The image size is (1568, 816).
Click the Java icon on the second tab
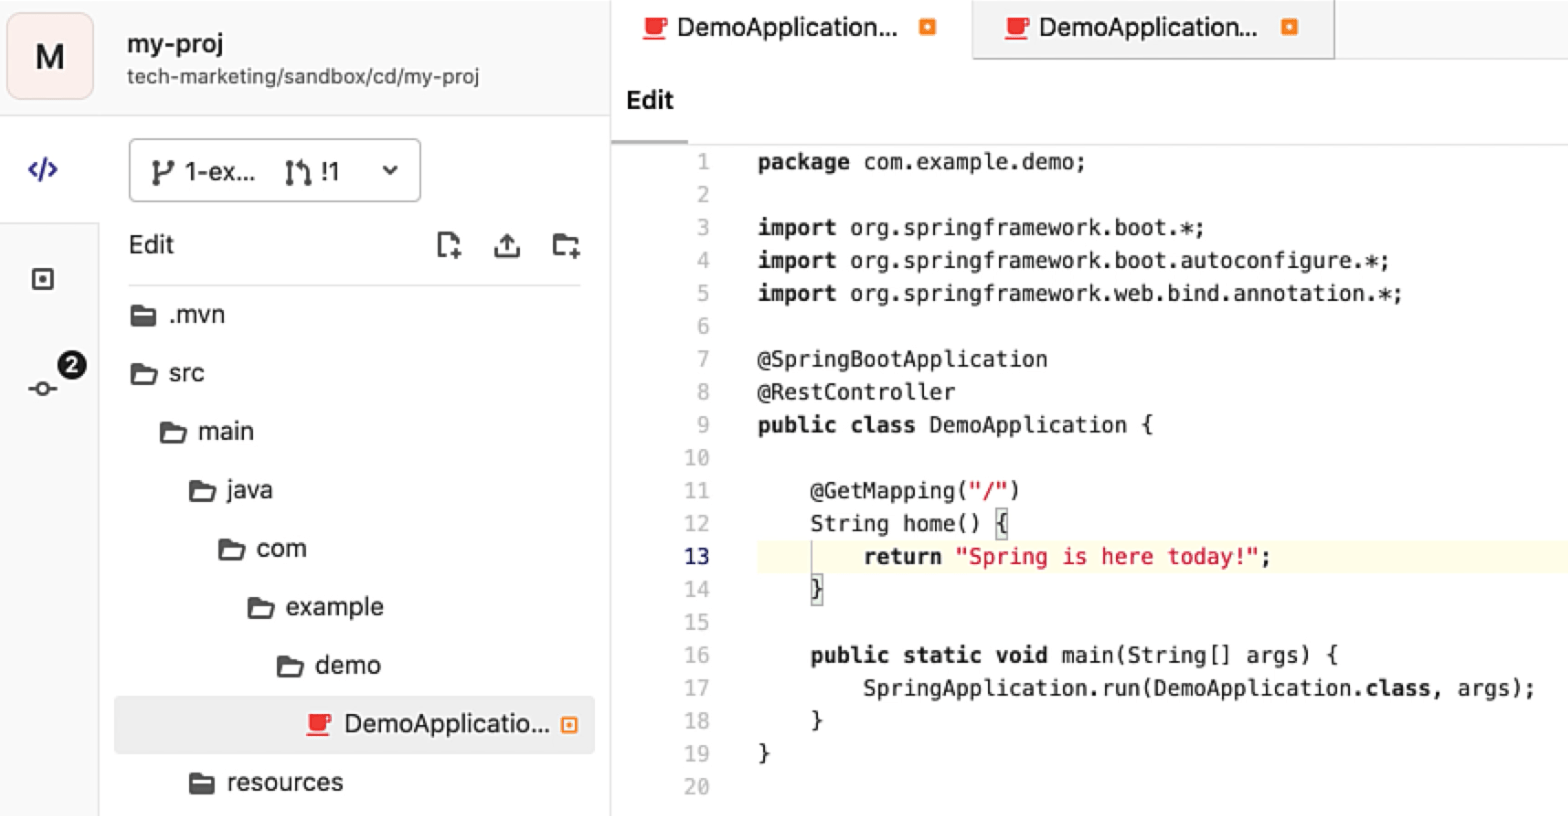coord(1016,28)
